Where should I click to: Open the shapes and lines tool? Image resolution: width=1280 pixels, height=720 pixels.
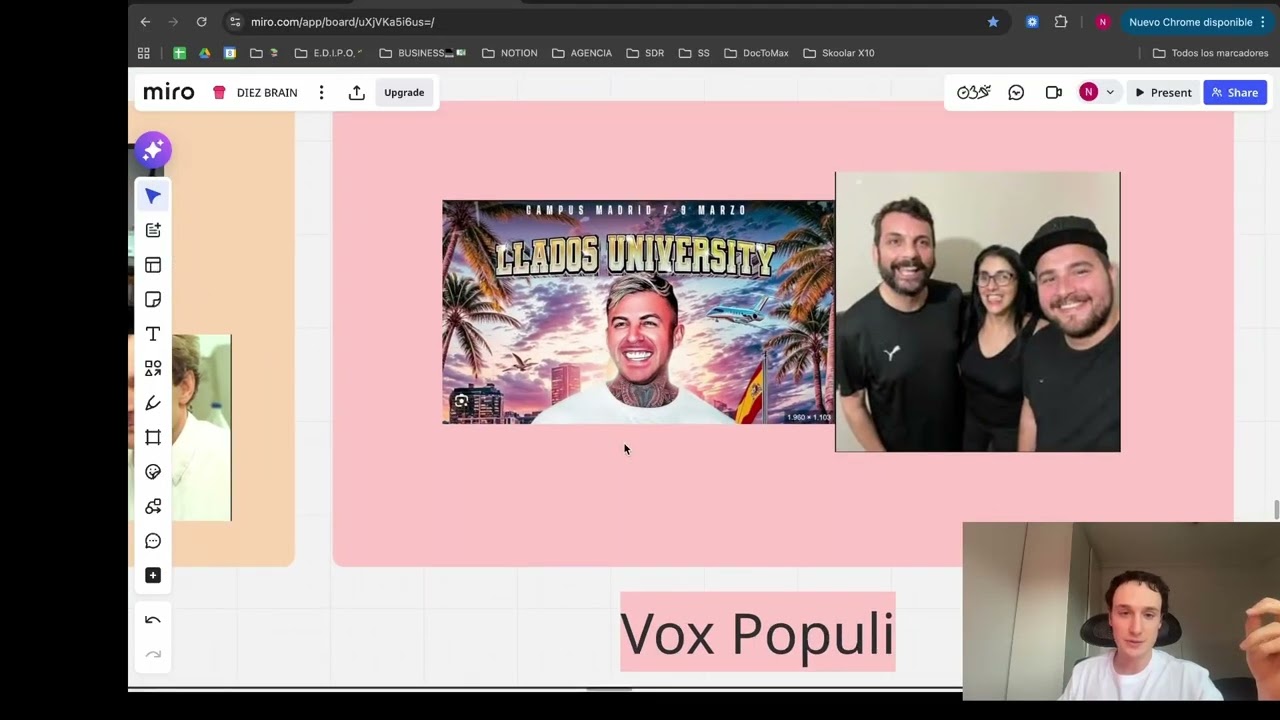153,369
